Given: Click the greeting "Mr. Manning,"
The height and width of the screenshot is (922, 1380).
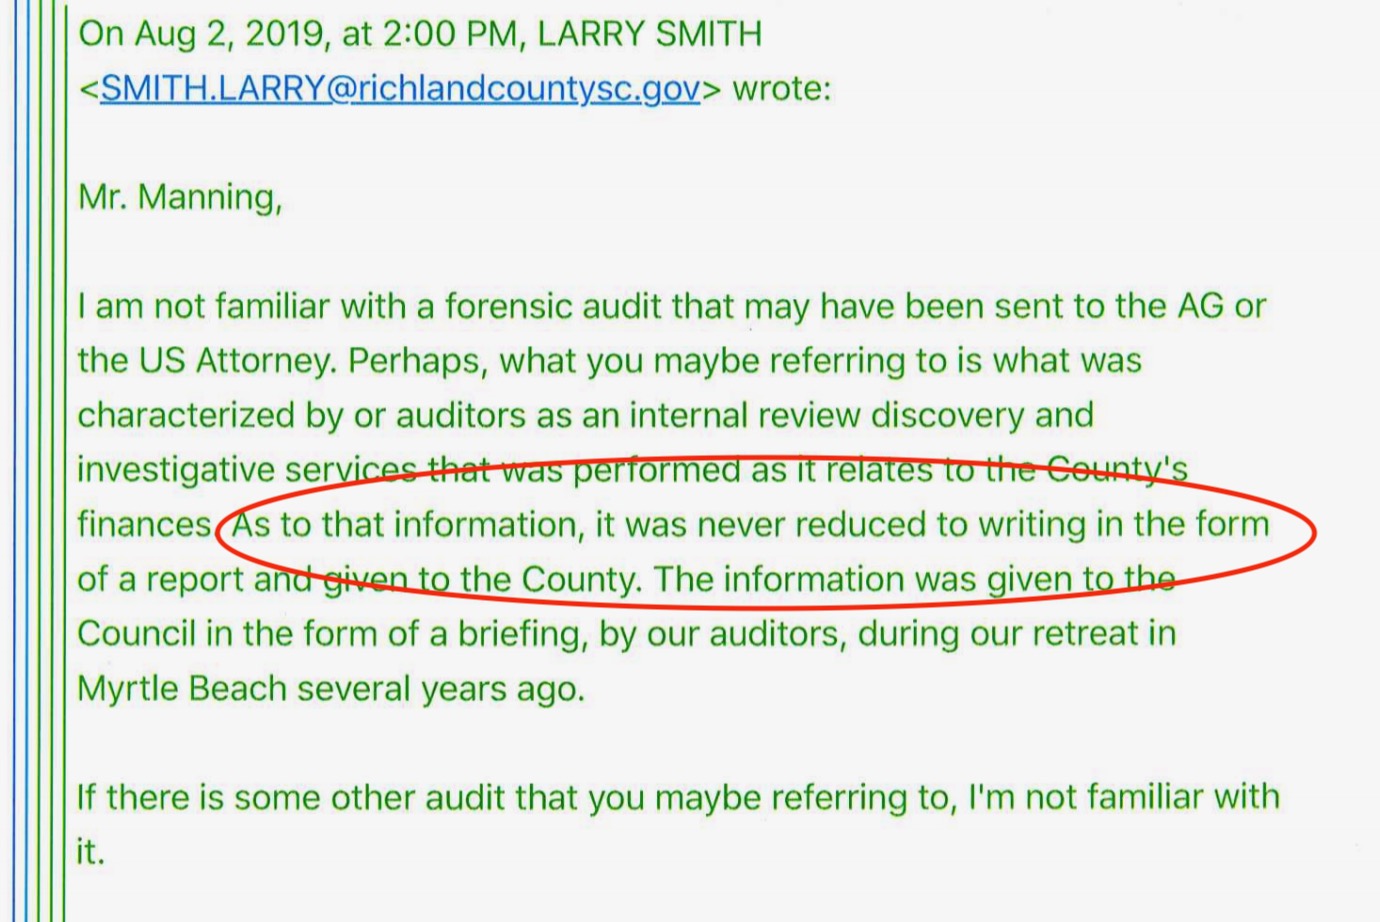Looking at the screenshot, I should point(180,197).
